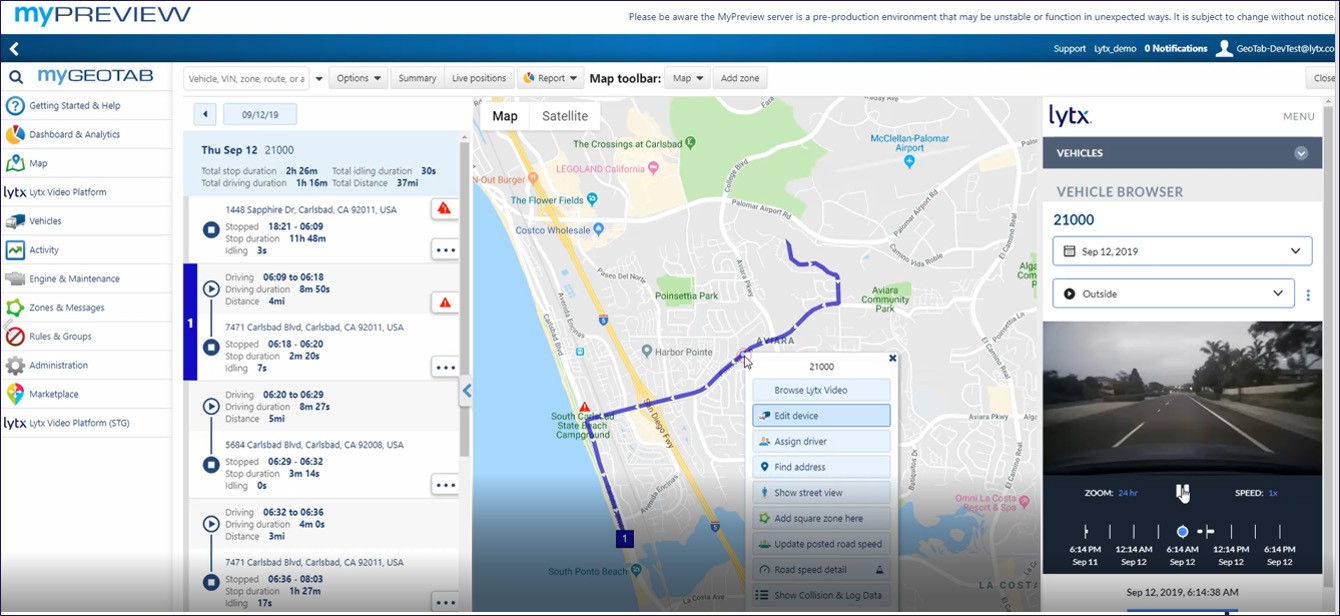The image size is (1340, 616).
Task: Open Rules & Groups section
Action: coord(60,337)
